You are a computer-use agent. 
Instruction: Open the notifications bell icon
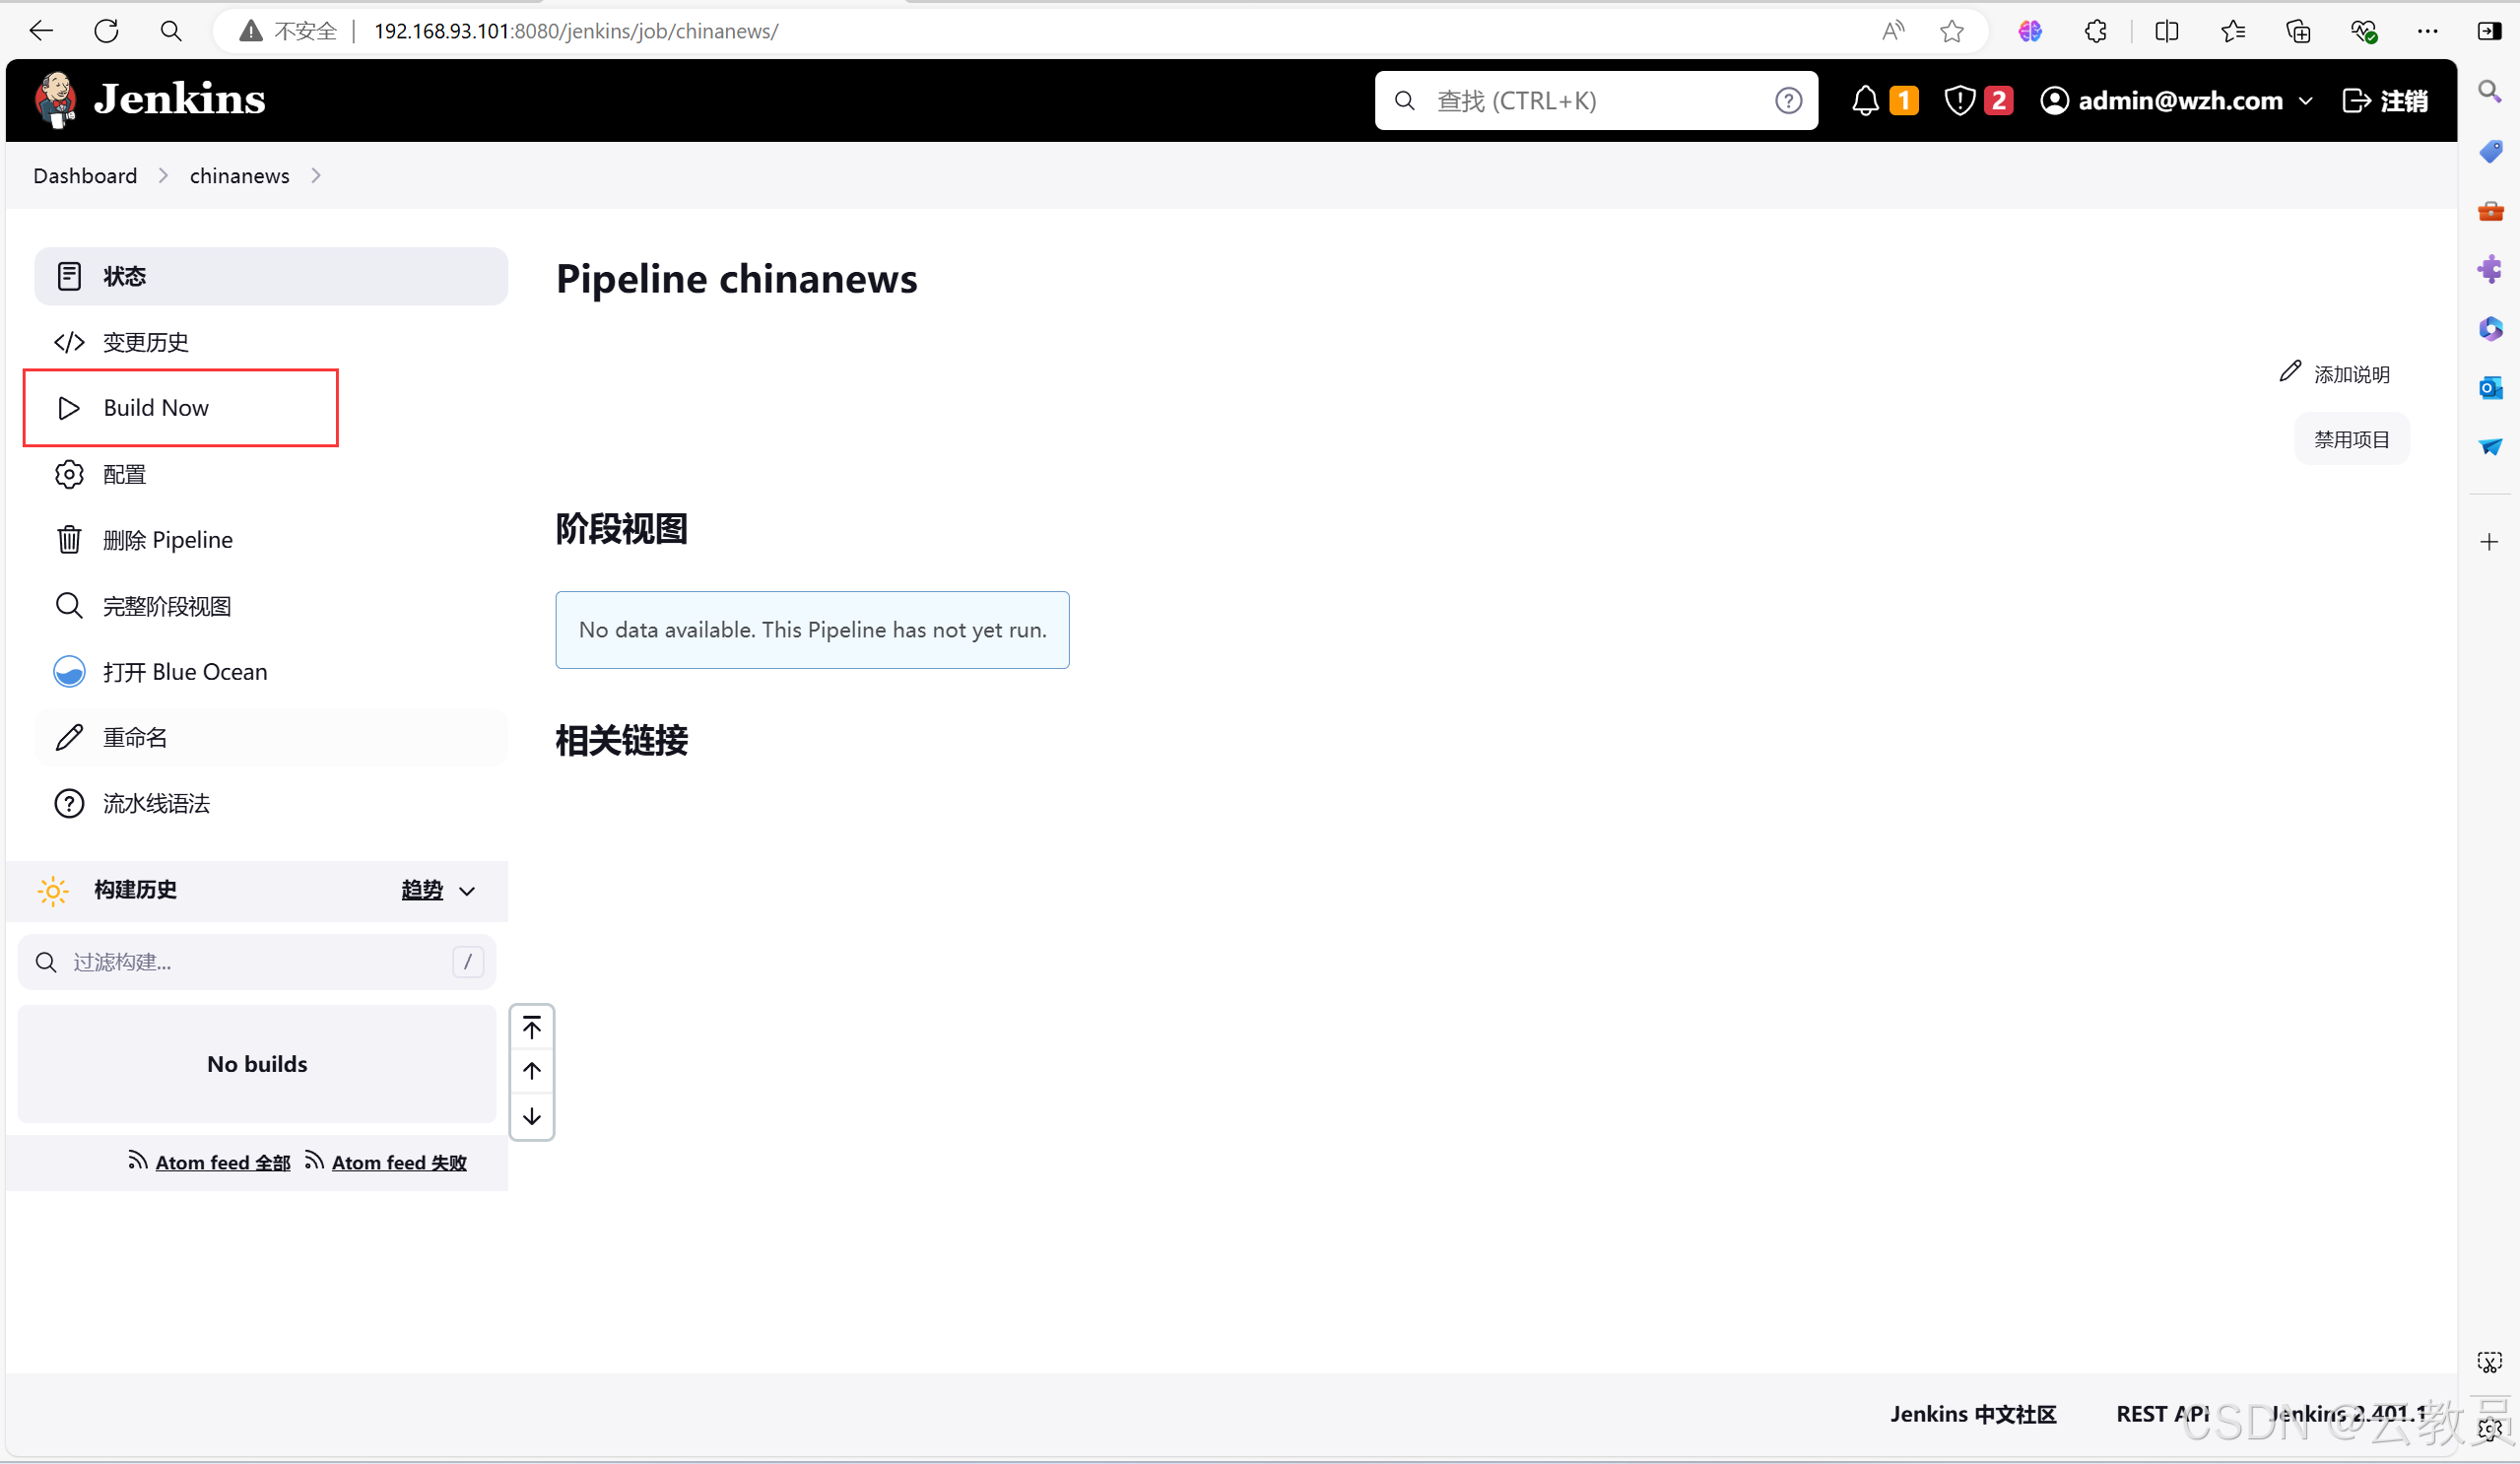[x=1865, y=101]
